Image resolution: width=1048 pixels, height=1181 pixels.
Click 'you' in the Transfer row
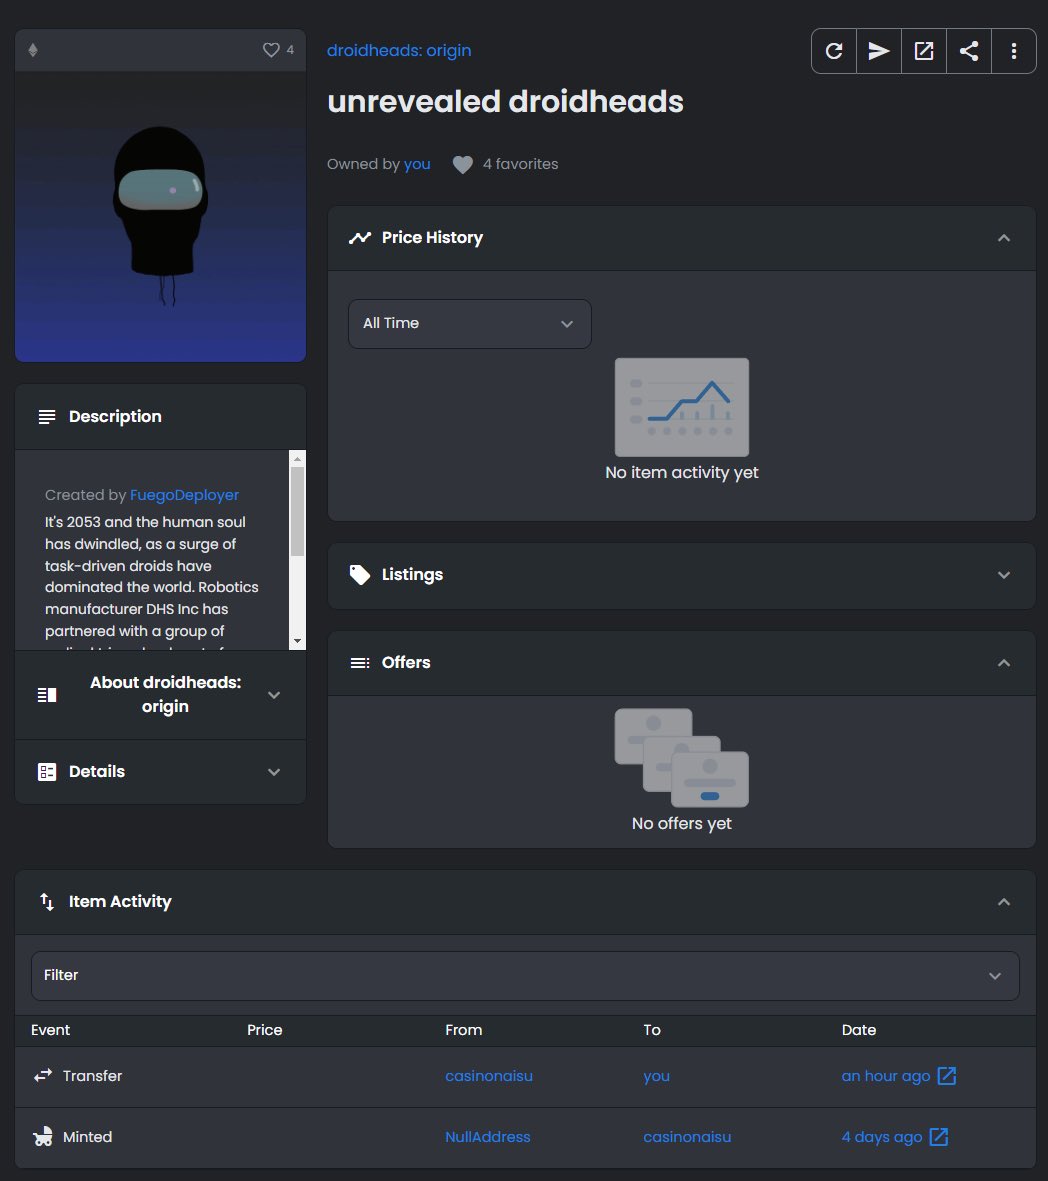[x=656, y=1076]
